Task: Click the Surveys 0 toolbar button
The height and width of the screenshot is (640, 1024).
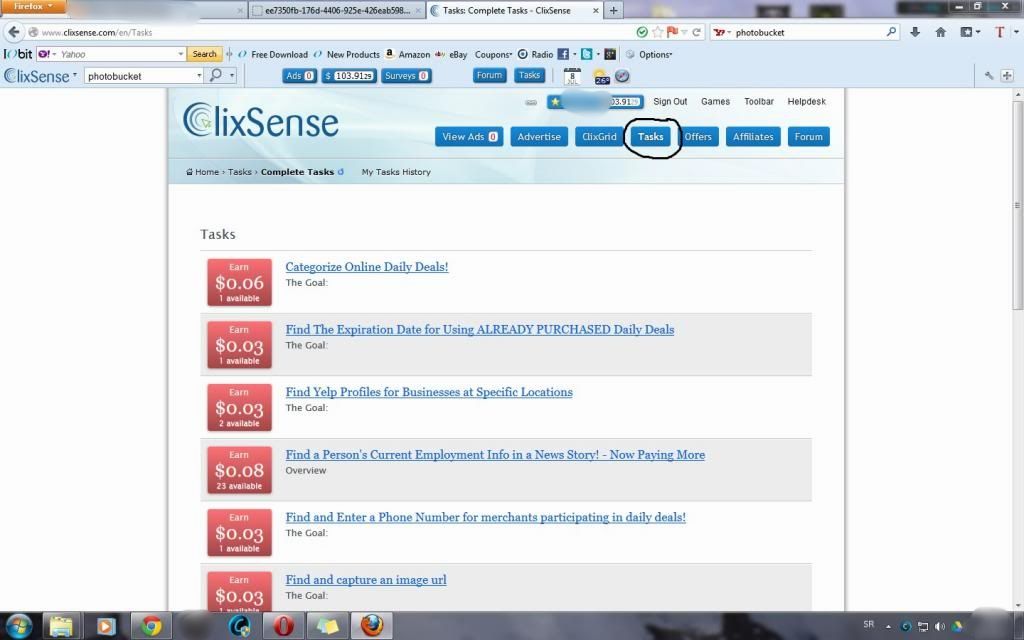Action: (406, 76)
